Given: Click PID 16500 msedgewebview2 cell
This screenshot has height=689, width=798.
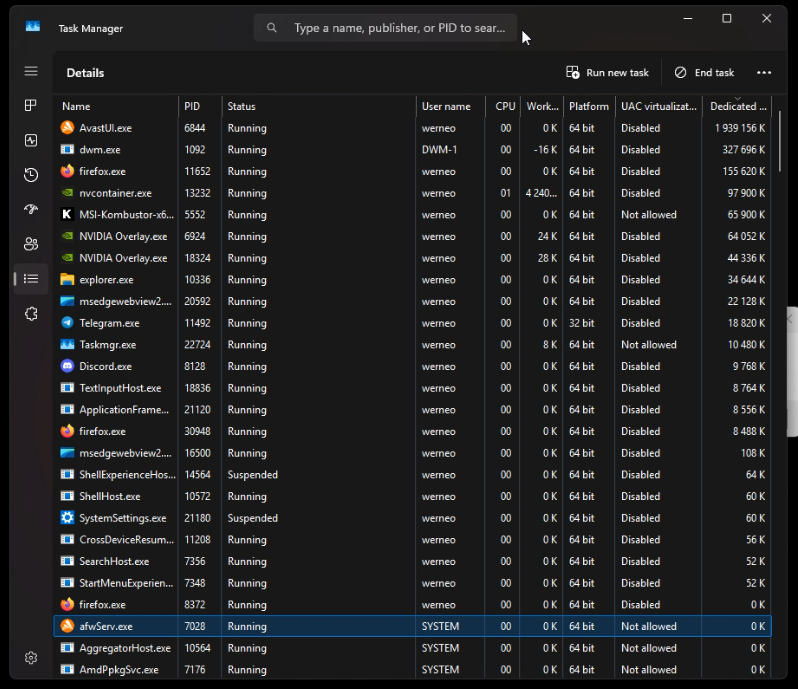Looking at the screenshot, I should pos(197,453).
